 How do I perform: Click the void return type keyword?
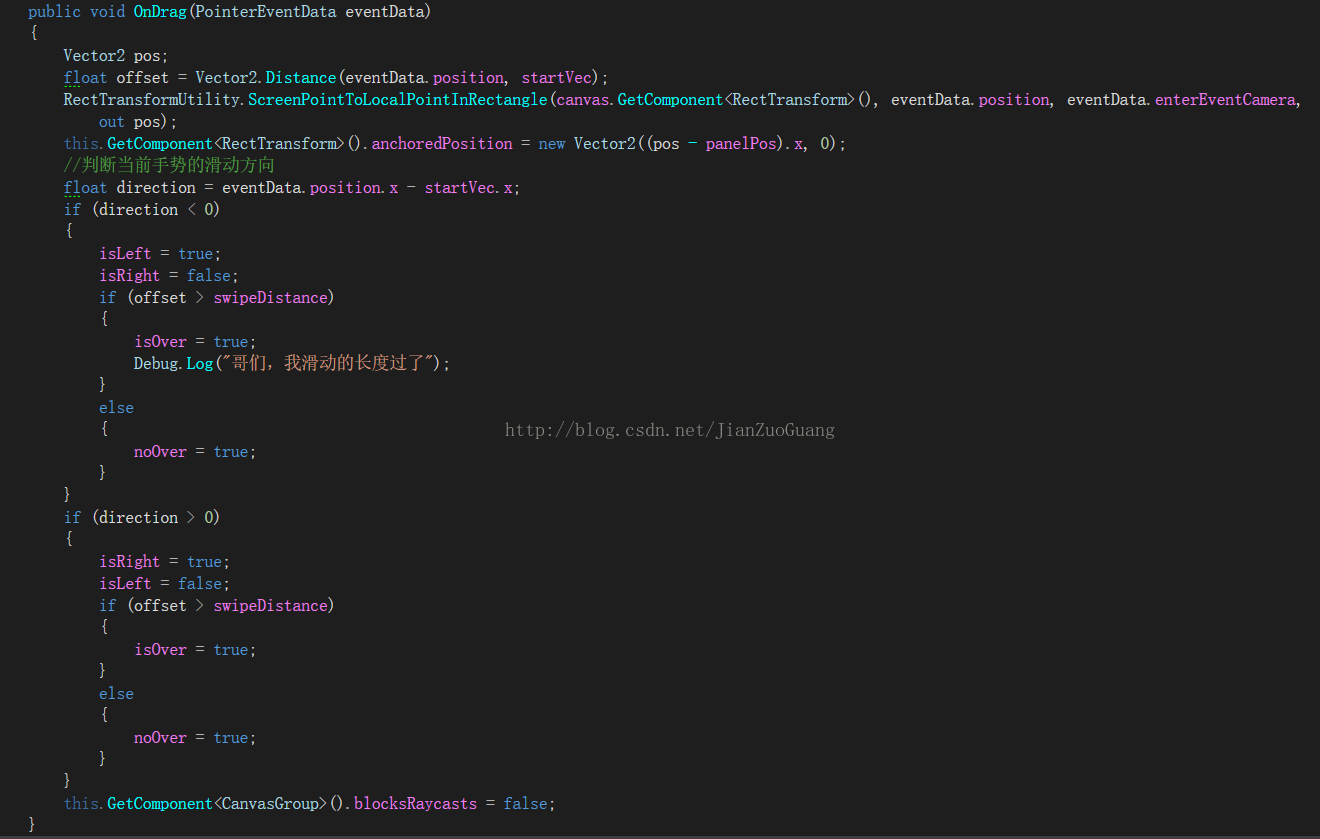(107, 12)
